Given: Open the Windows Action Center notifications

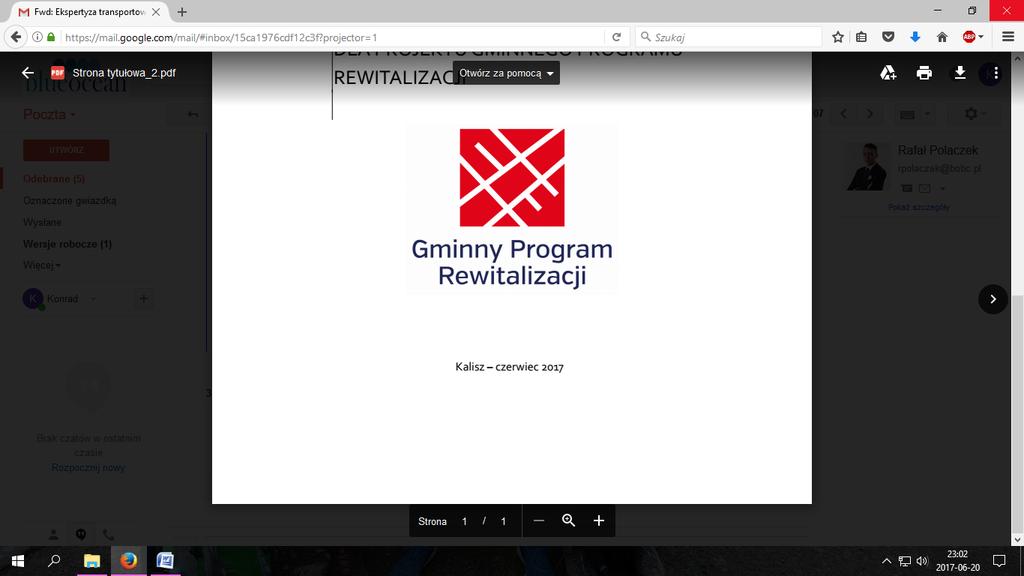Looking at the screenshot, I should 999,561.
